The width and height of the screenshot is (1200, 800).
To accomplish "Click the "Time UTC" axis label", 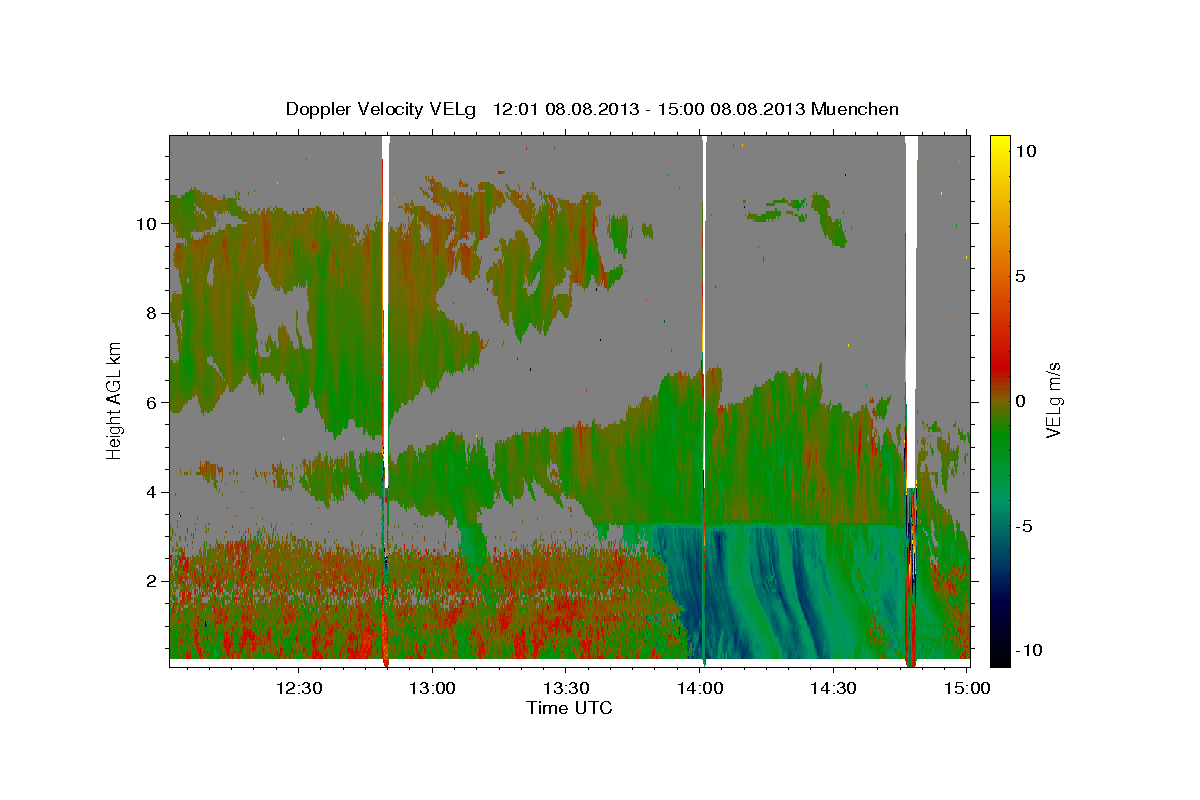I will click(569, 708).
